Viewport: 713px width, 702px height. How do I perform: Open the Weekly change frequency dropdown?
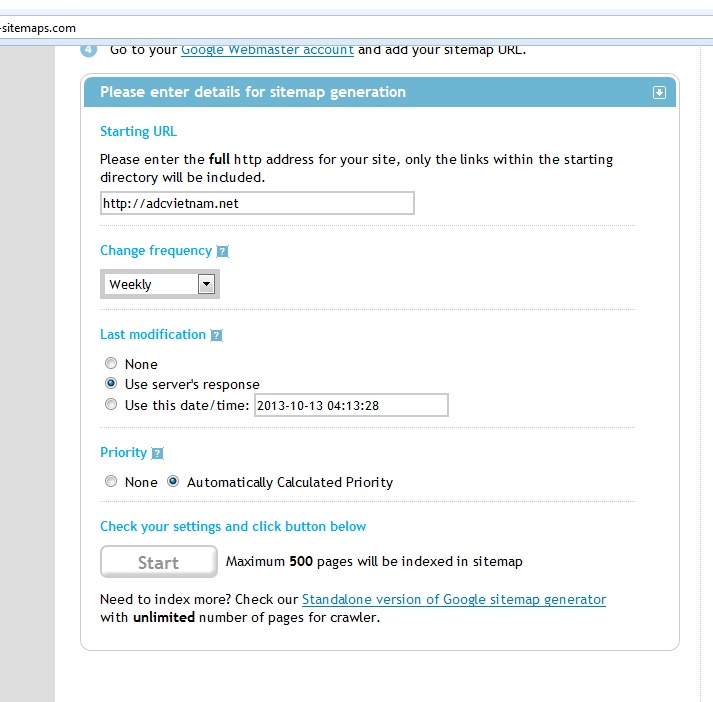pyautogui.click(x=160, y=284)
